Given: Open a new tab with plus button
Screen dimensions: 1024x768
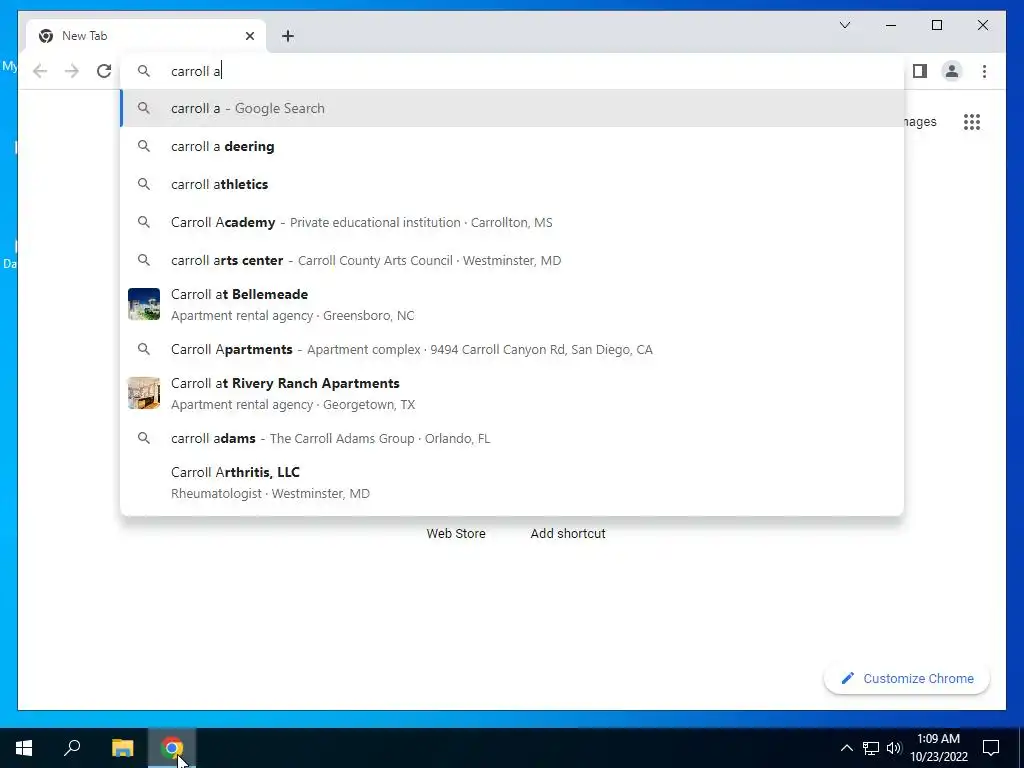Looking at the screenshot, I should pyautogui.click(x=288, y=36).
